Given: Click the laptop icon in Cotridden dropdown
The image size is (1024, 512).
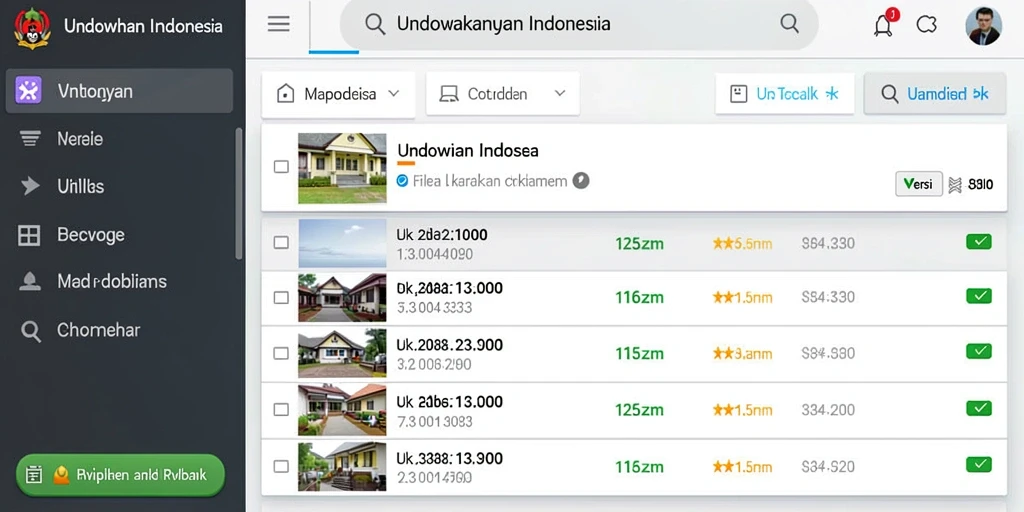Looking at the screenshot, I should click(x=449, y=94).
